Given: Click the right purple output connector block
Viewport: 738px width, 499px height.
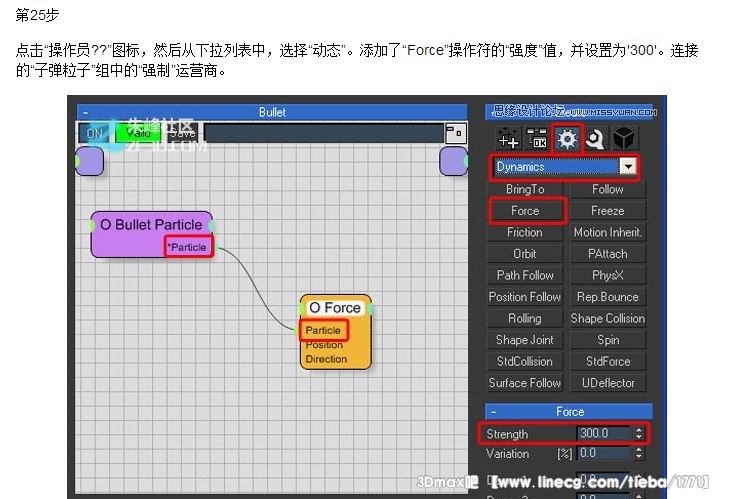Looking at the screenshot, I should click(453, 160).
